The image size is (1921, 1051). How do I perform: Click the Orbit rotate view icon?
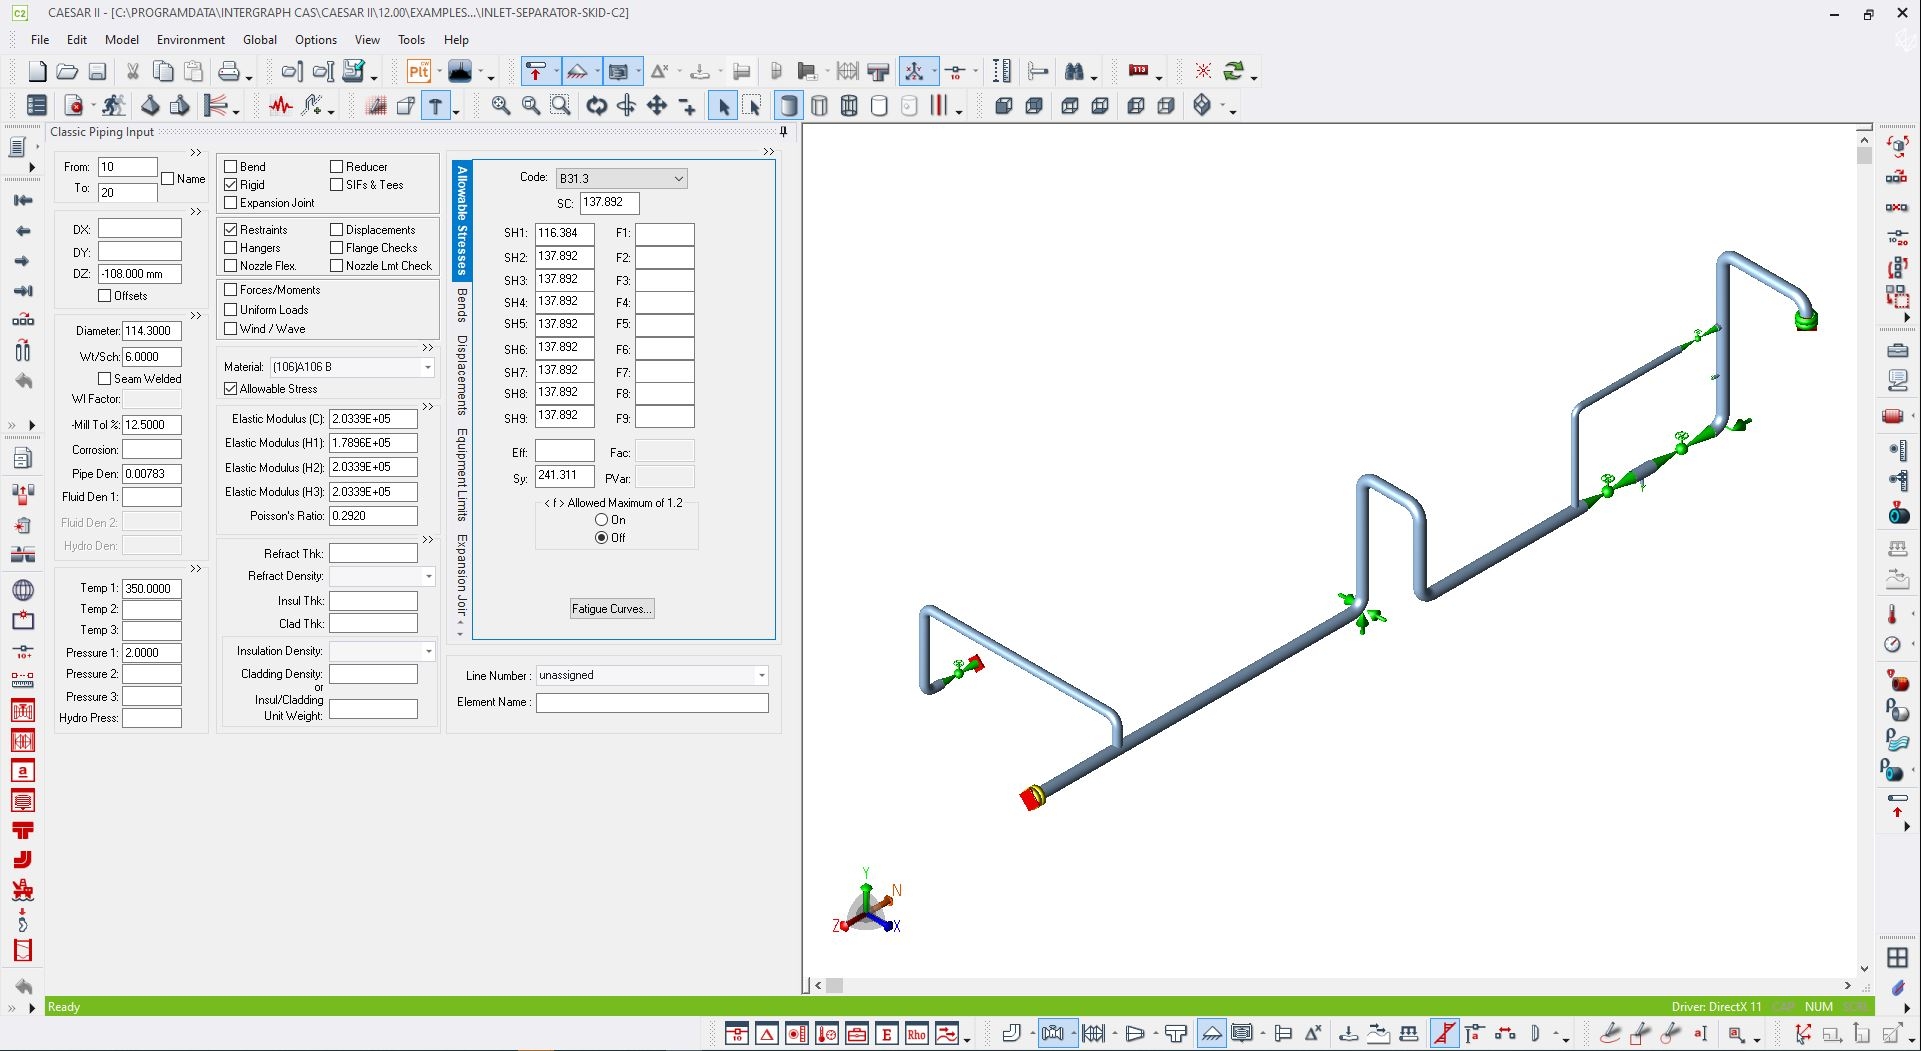pos(597,106)
